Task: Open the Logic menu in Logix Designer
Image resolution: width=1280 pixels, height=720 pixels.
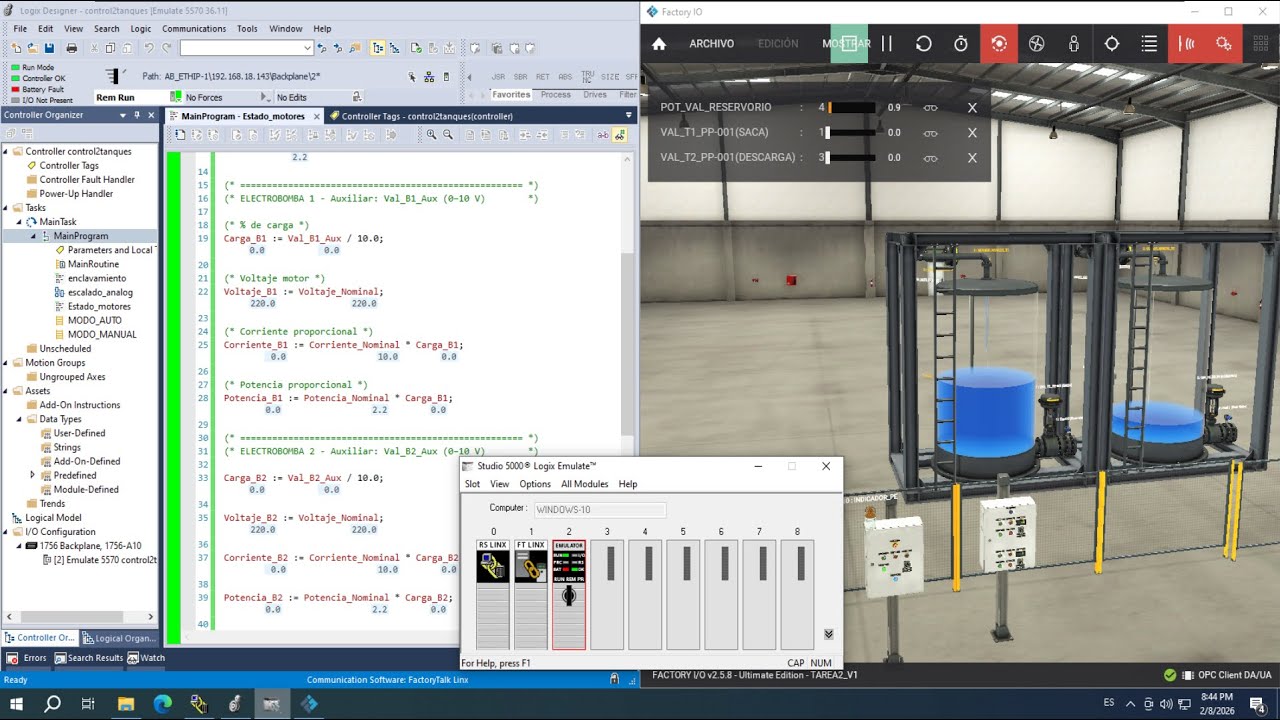Action: 141,29
